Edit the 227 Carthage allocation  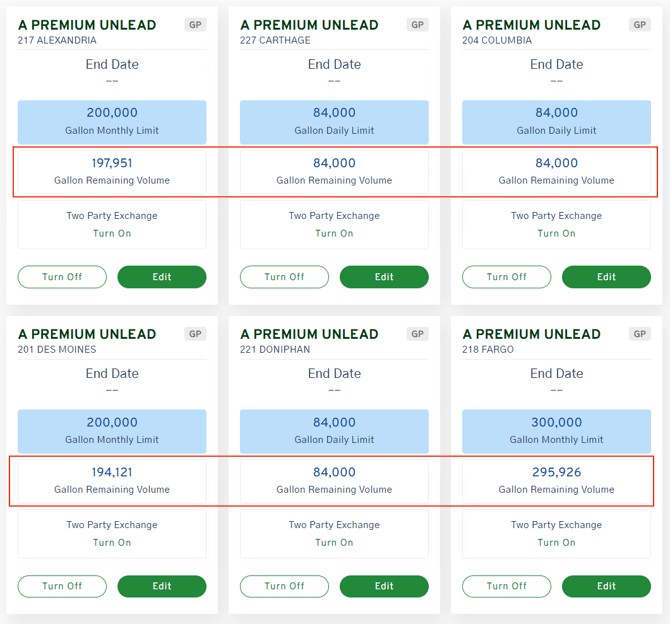(384, 277)
